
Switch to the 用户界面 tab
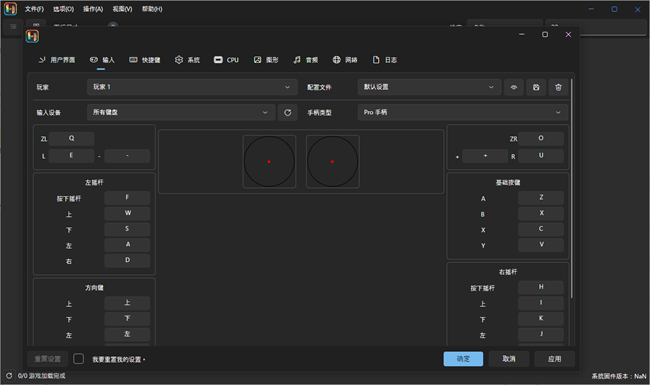57,60
